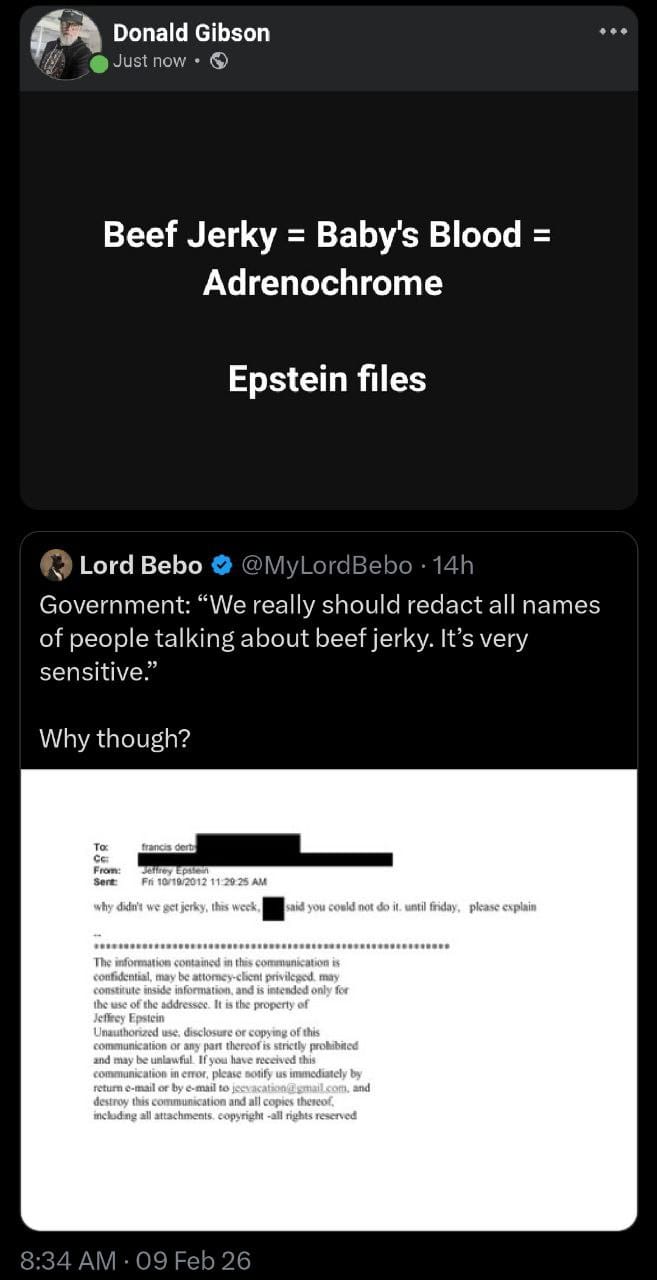This screenshot has width=657, height=1280.
Task: Click the green online status dot
Action: click(98, 65)
